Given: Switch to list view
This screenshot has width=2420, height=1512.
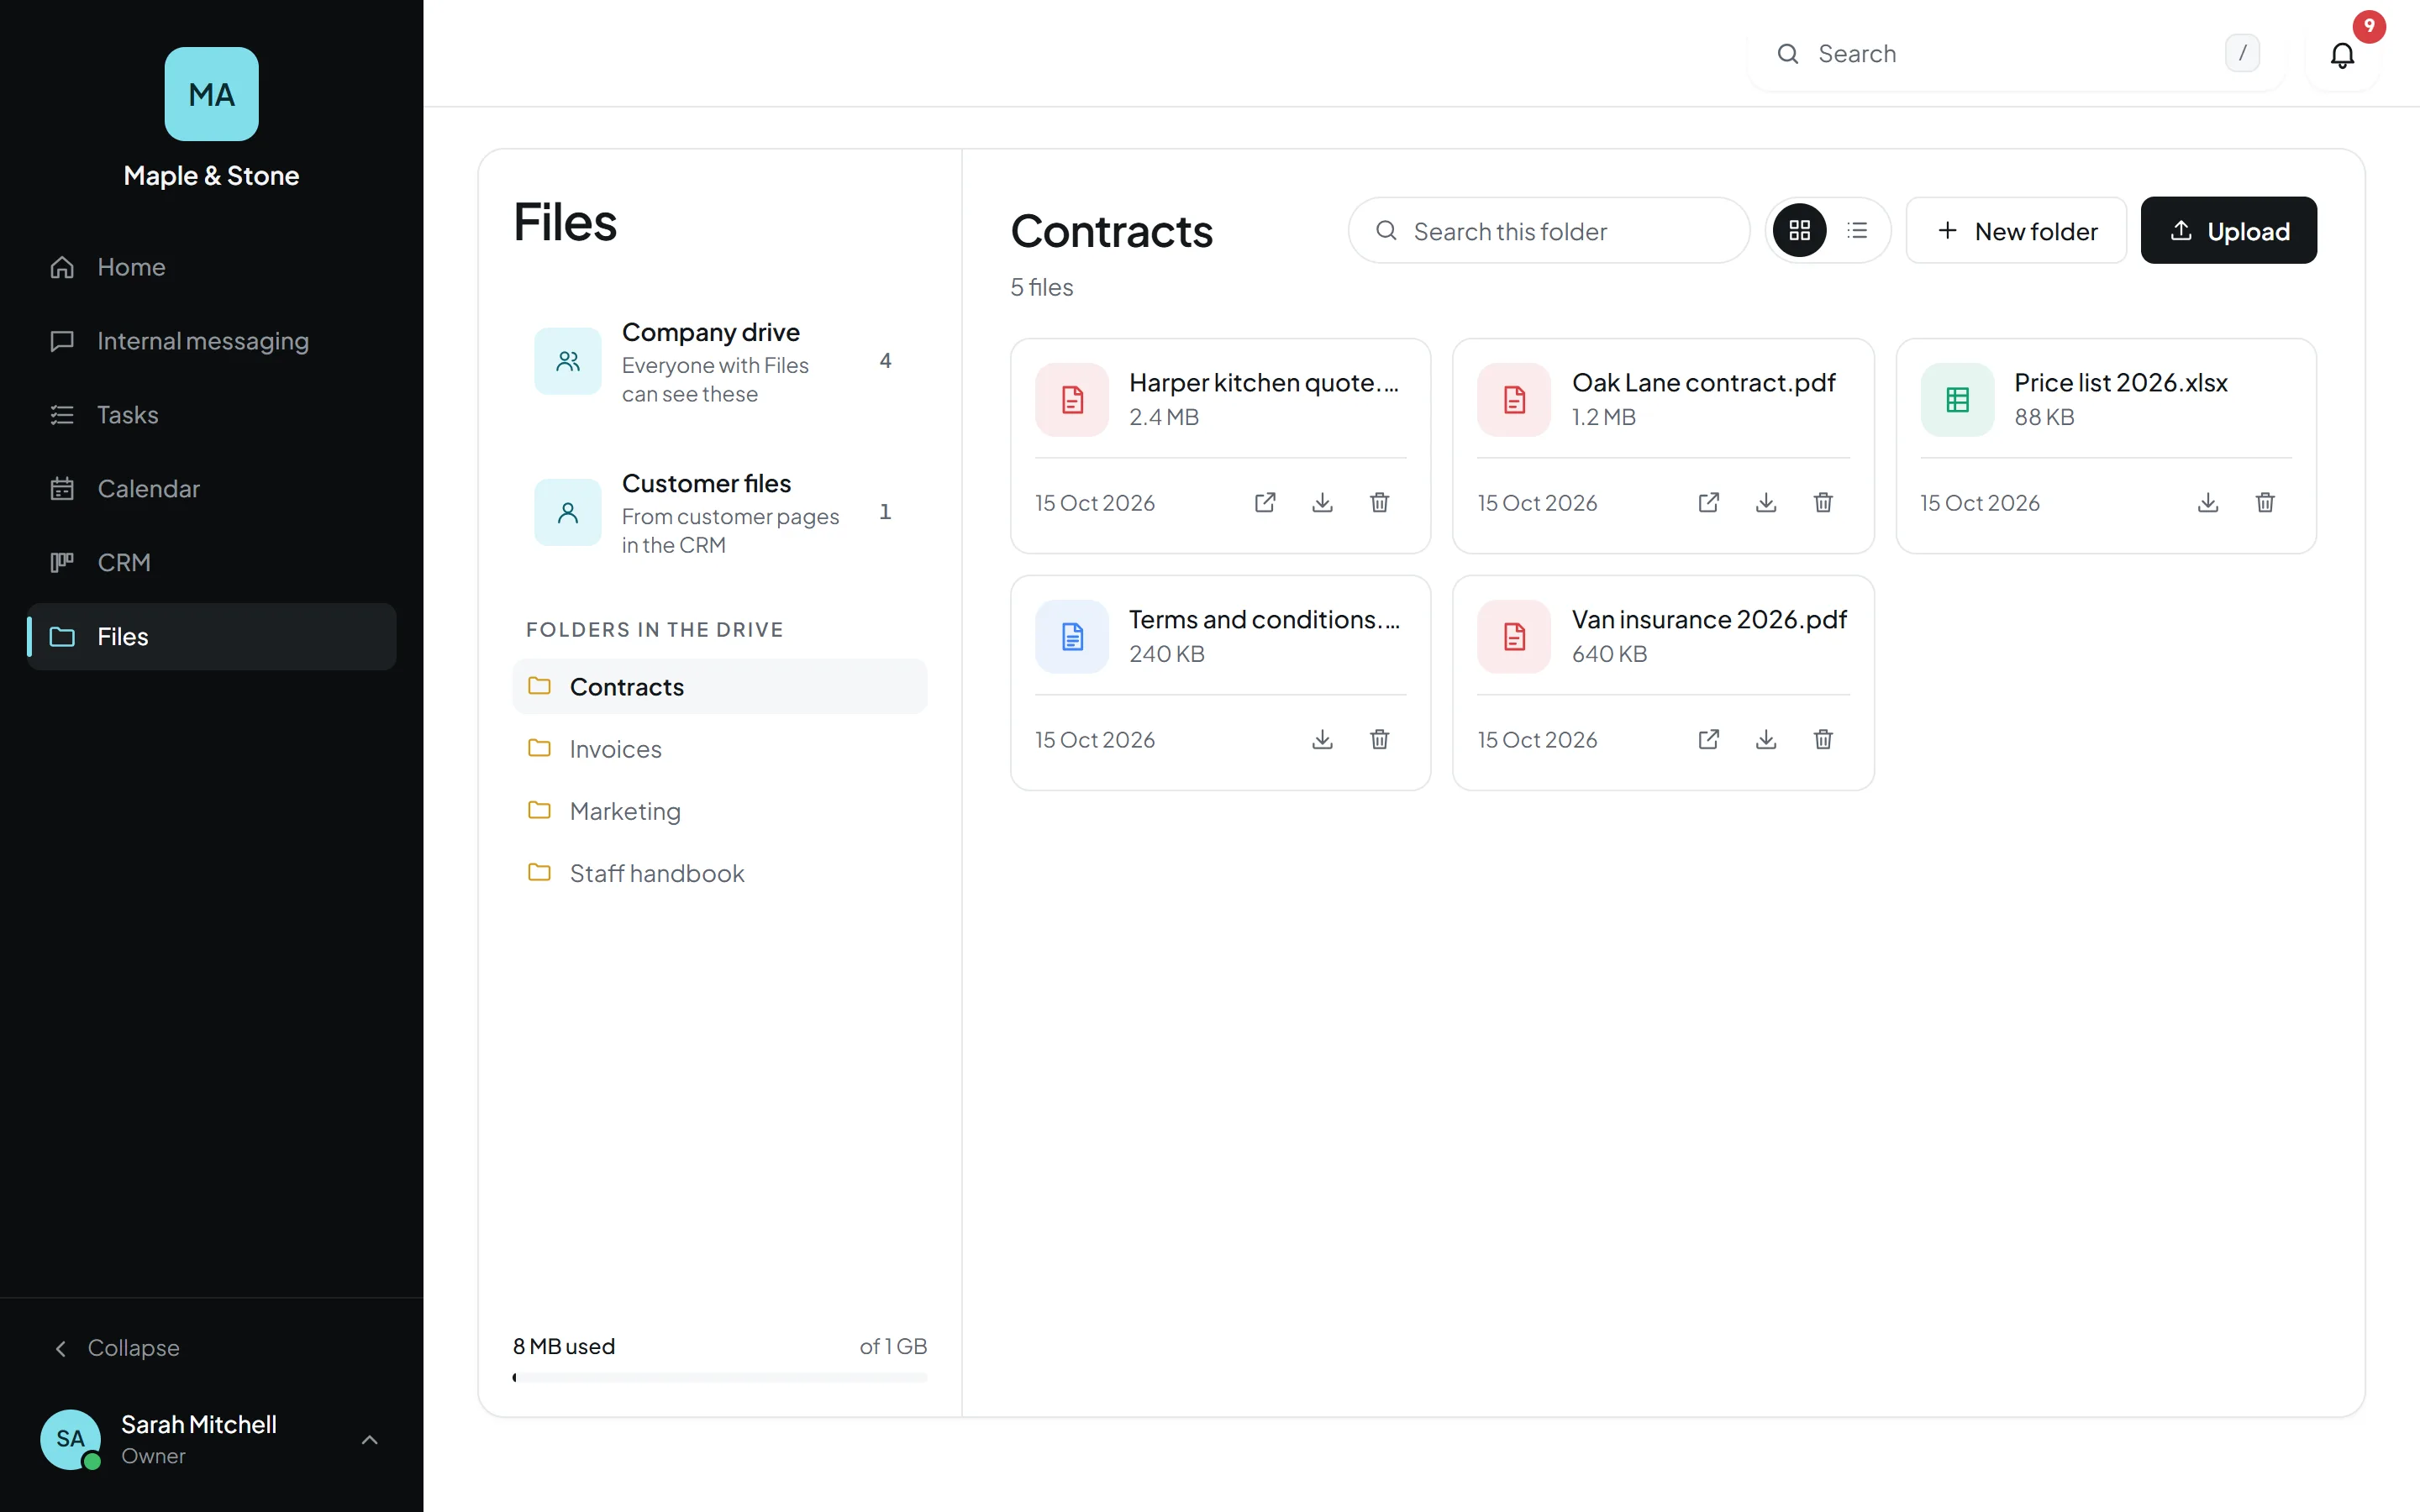Looking at the screenshot, I should tap(1857, 230).
